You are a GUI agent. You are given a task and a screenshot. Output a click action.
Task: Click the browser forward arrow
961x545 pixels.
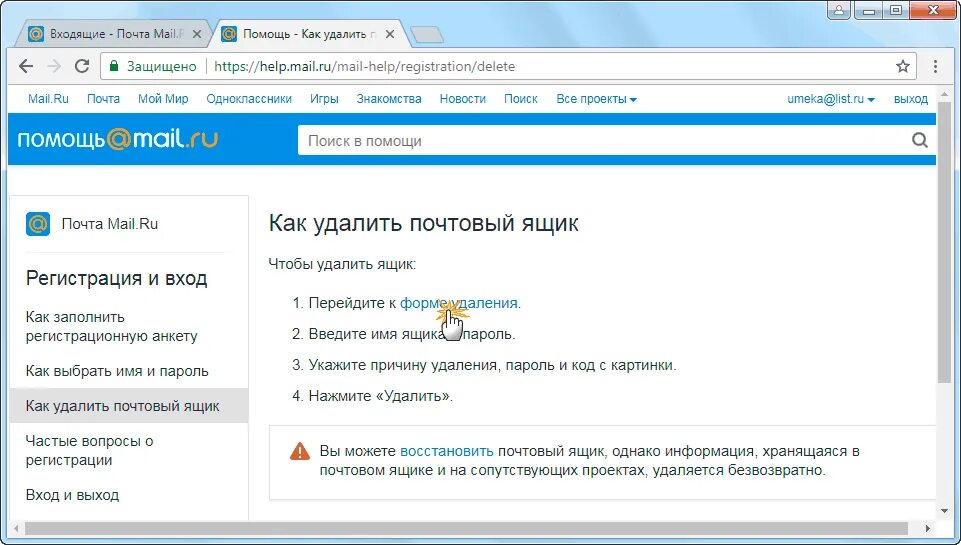54,66
